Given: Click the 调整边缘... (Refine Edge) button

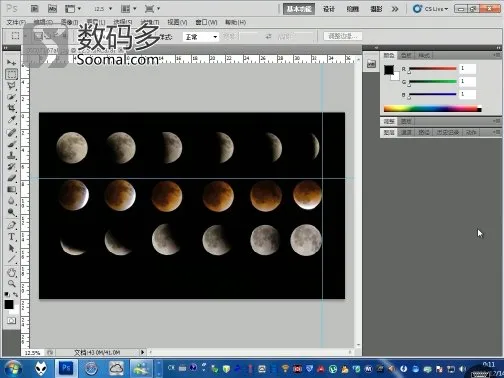Looking at the screenshot, I should click(343, 36).
